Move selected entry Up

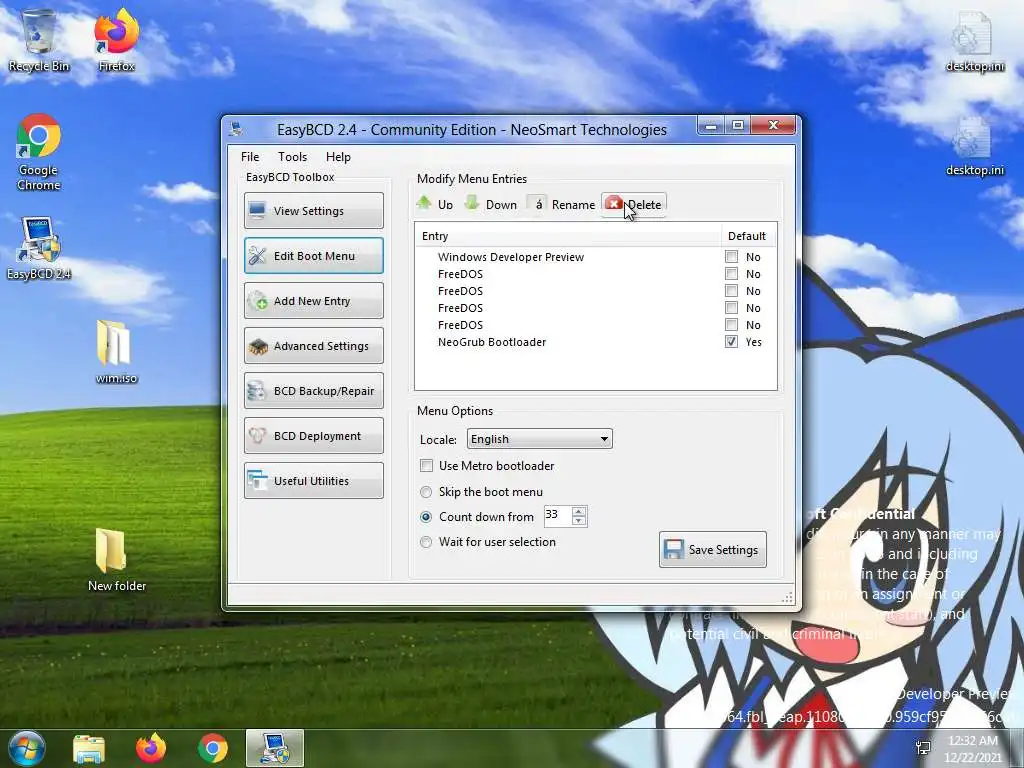click(x=435, y=204)
